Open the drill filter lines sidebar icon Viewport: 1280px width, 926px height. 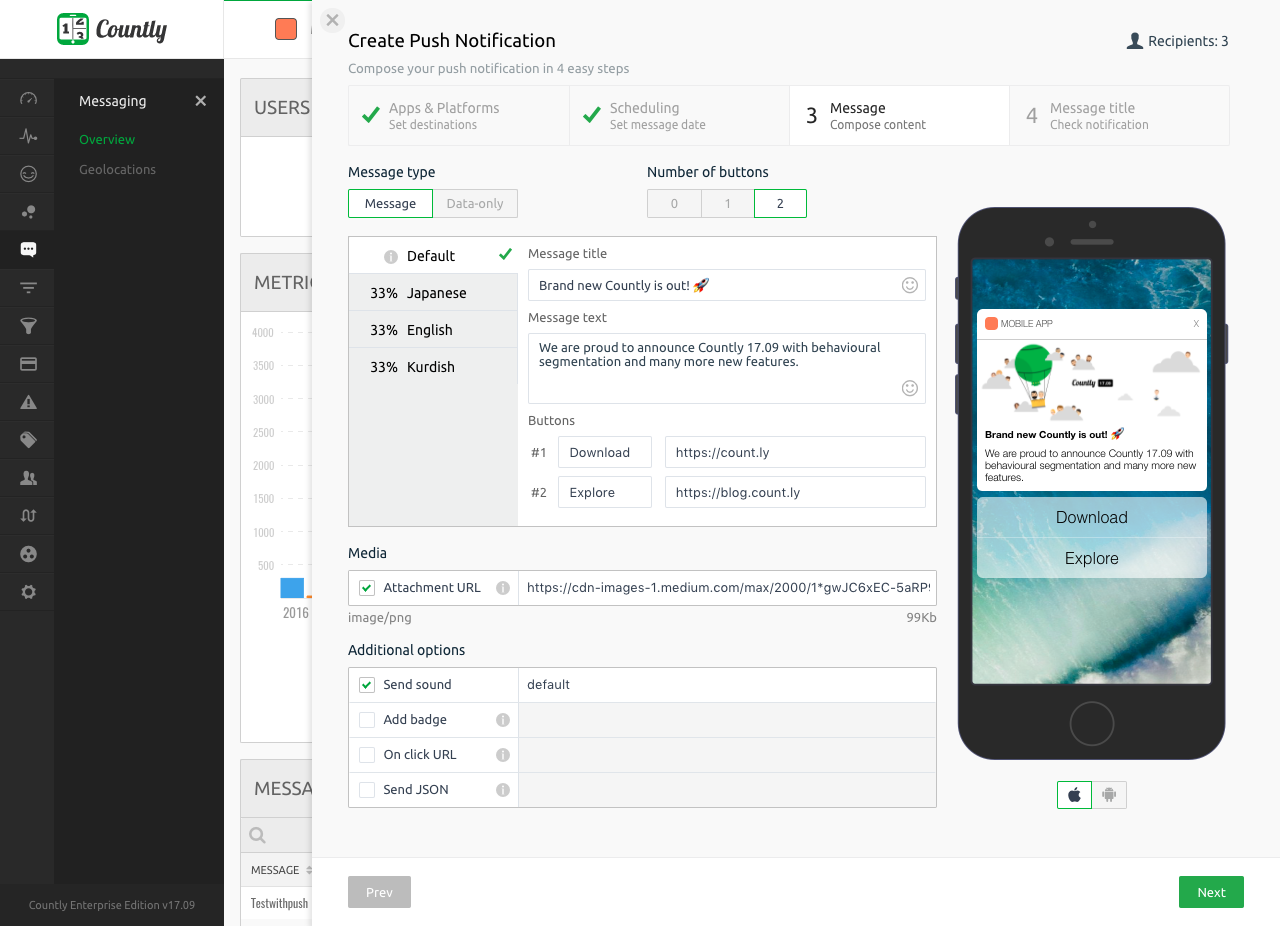click(28, 288)
